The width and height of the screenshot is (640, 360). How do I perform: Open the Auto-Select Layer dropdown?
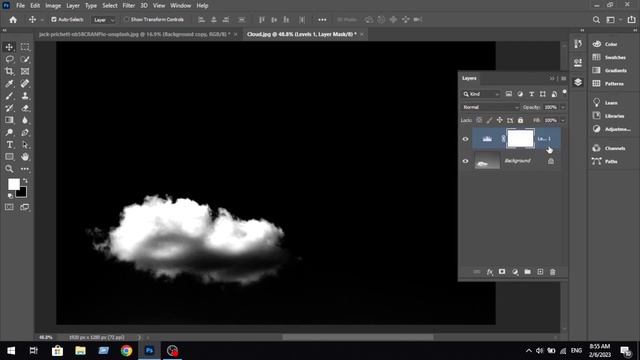tap(104, 20)
